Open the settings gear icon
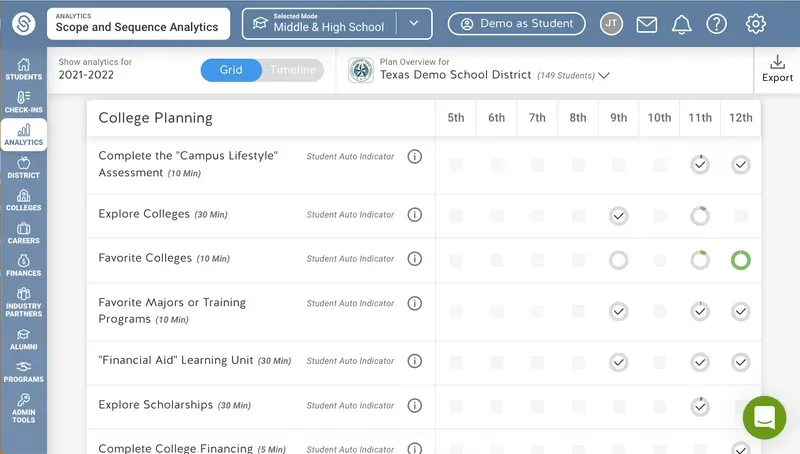This screenshot has width=800, height=454. point(756,24)
